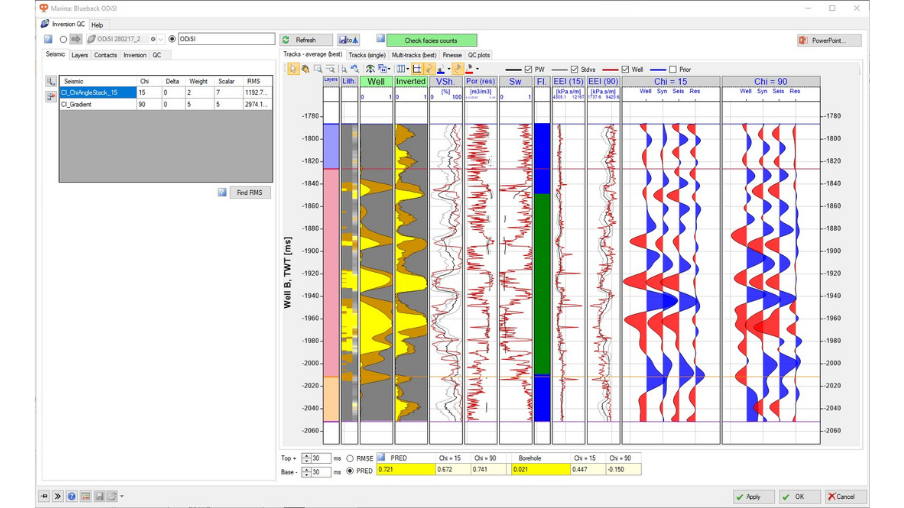Click the remove seismic row icon
Viewport: 904px width, 508px height.
point(51,96)
